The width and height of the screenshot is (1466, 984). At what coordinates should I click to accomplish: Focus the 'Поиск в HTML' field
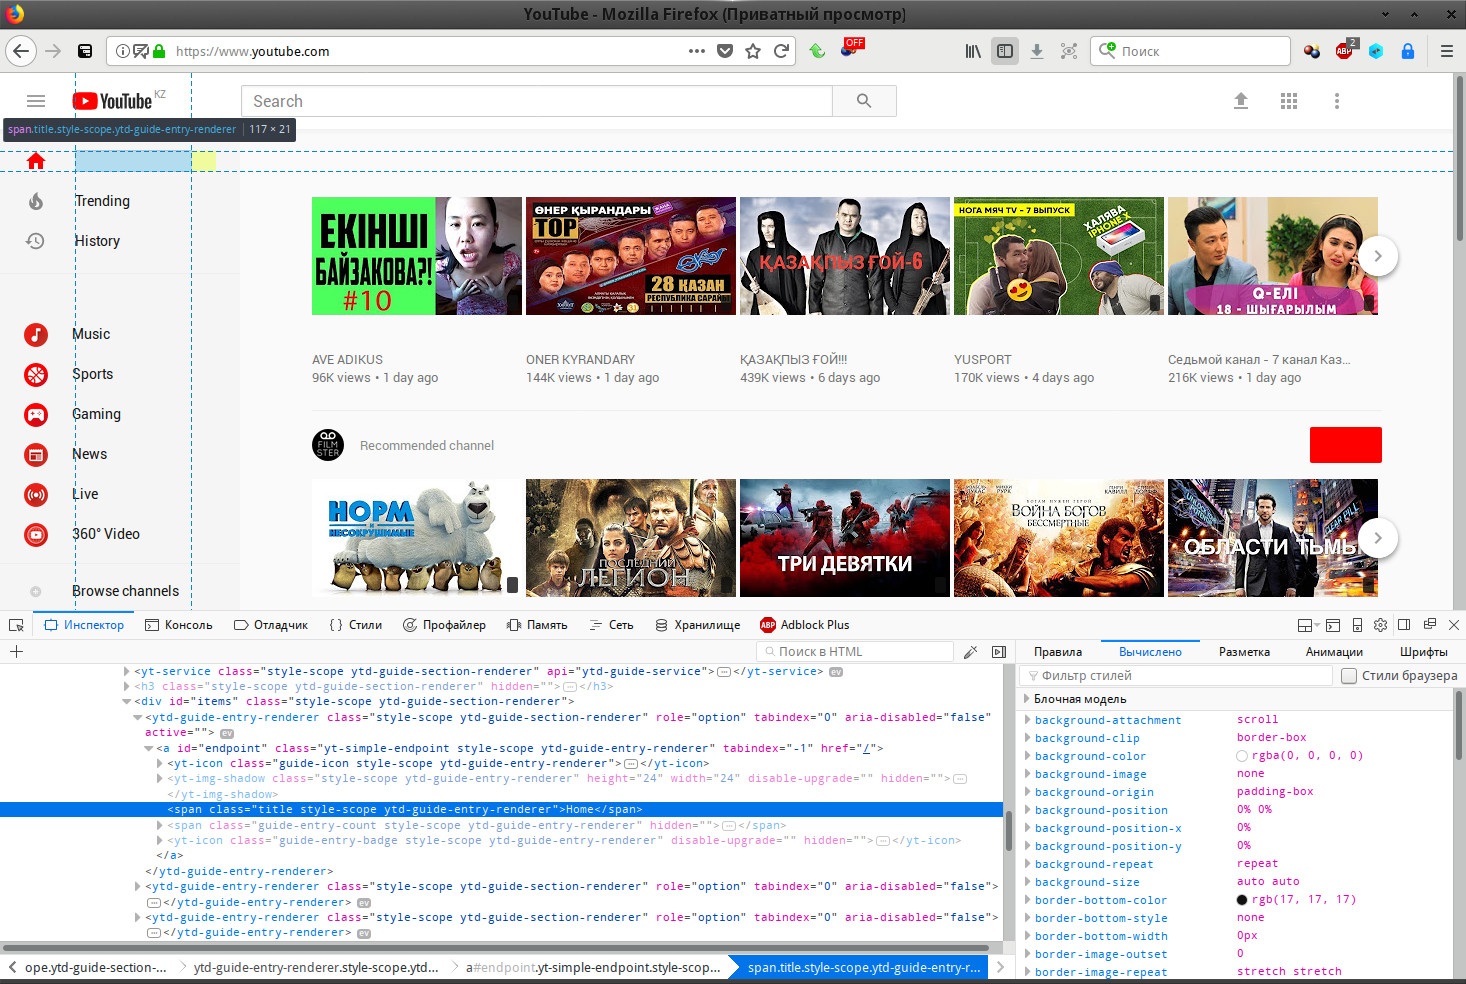point(855,652)
